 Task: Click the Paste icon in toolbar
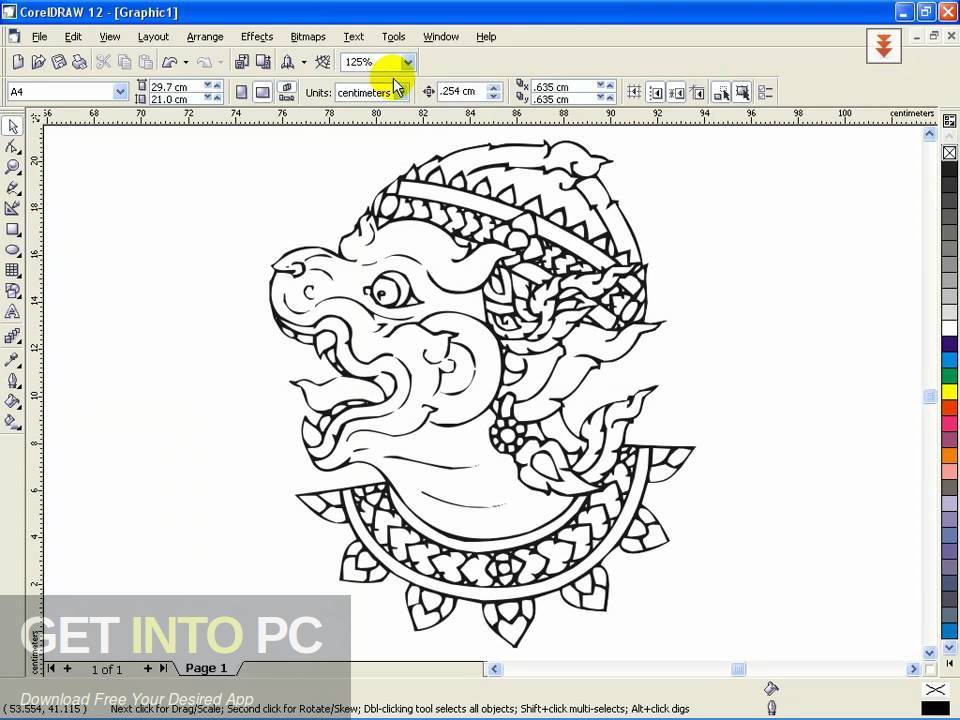(x=146, y=61)
